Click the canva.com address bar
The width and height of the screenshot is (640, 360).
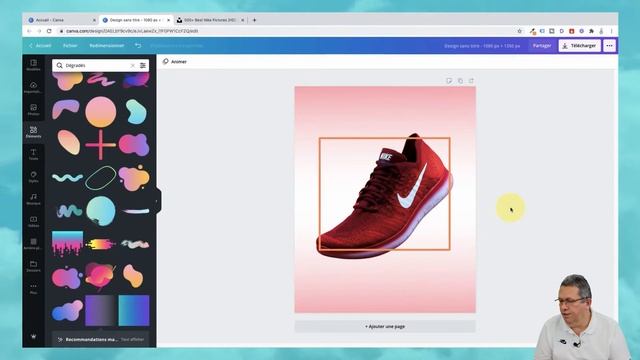tap(286, 31)
